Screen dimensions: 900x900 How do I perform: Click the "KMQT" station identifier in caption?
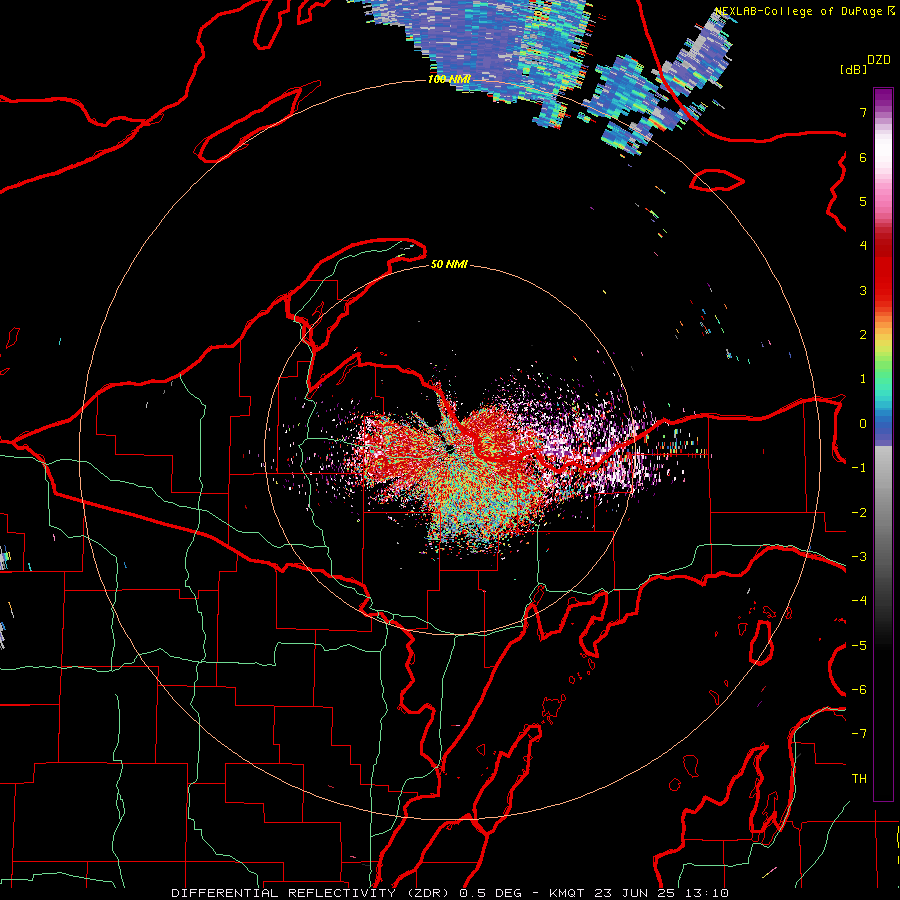tap(567, 893)
